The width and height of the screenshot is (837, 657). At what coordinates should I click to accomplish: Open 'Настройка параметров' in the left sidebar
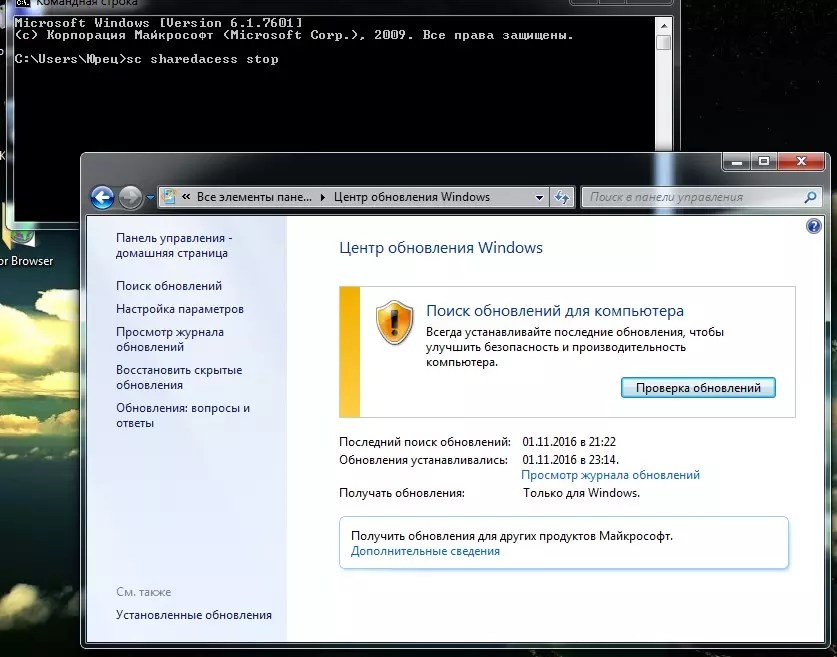pos(180,309)
